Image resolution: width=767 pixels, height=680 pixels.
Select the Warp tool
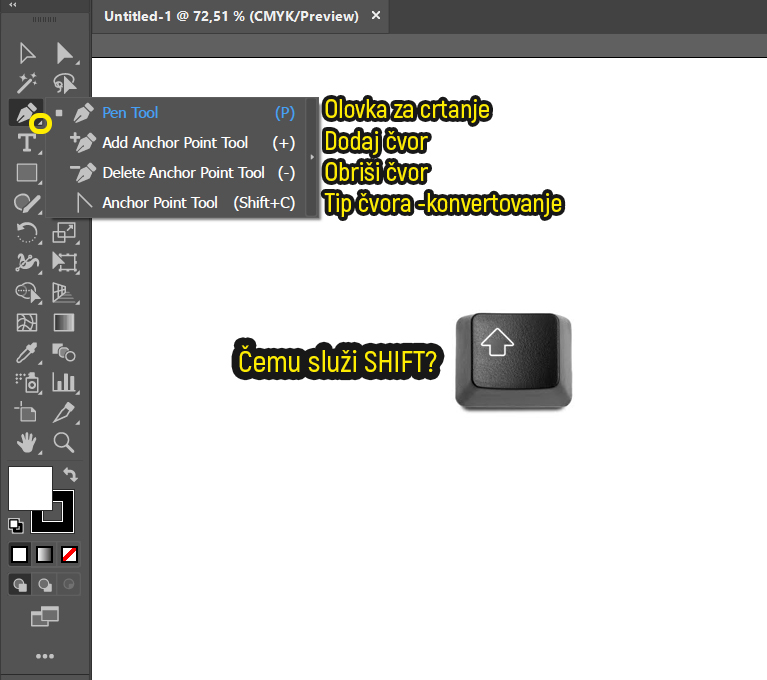[27, 263]
